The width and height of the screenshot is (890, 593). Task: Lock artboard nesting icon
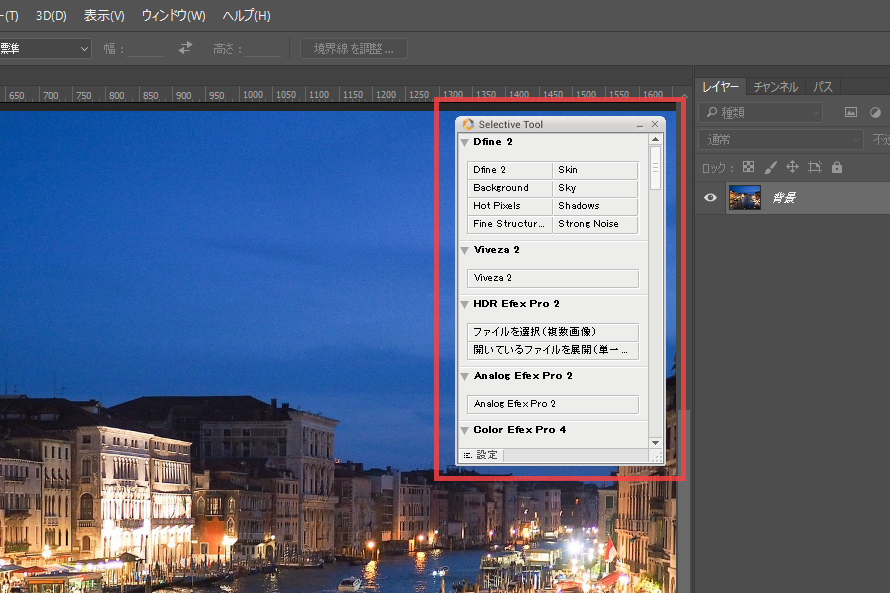815,167
